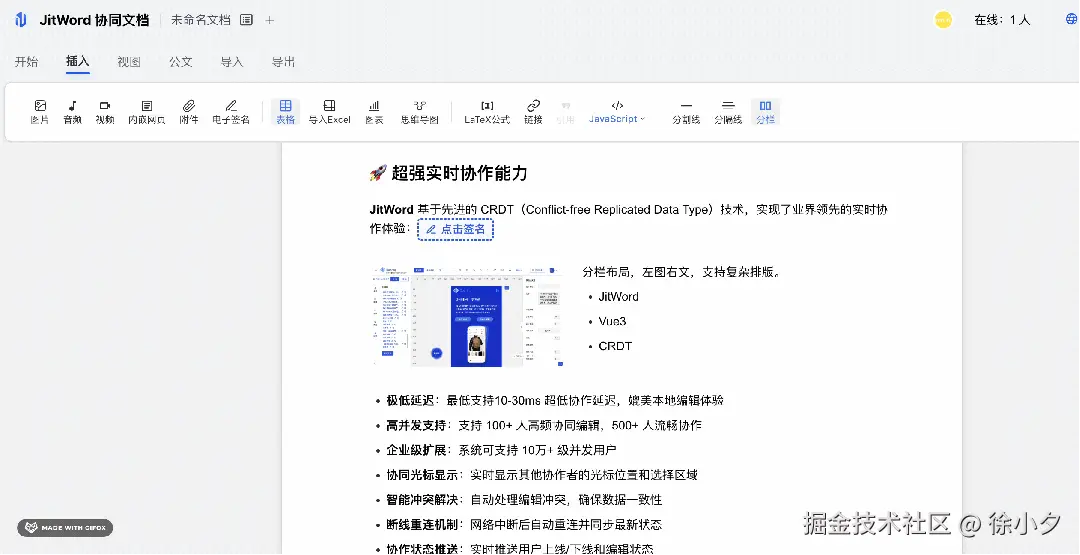Insert a table with the 表格 tool
1080x555 pixels.
tap(285, 112)
